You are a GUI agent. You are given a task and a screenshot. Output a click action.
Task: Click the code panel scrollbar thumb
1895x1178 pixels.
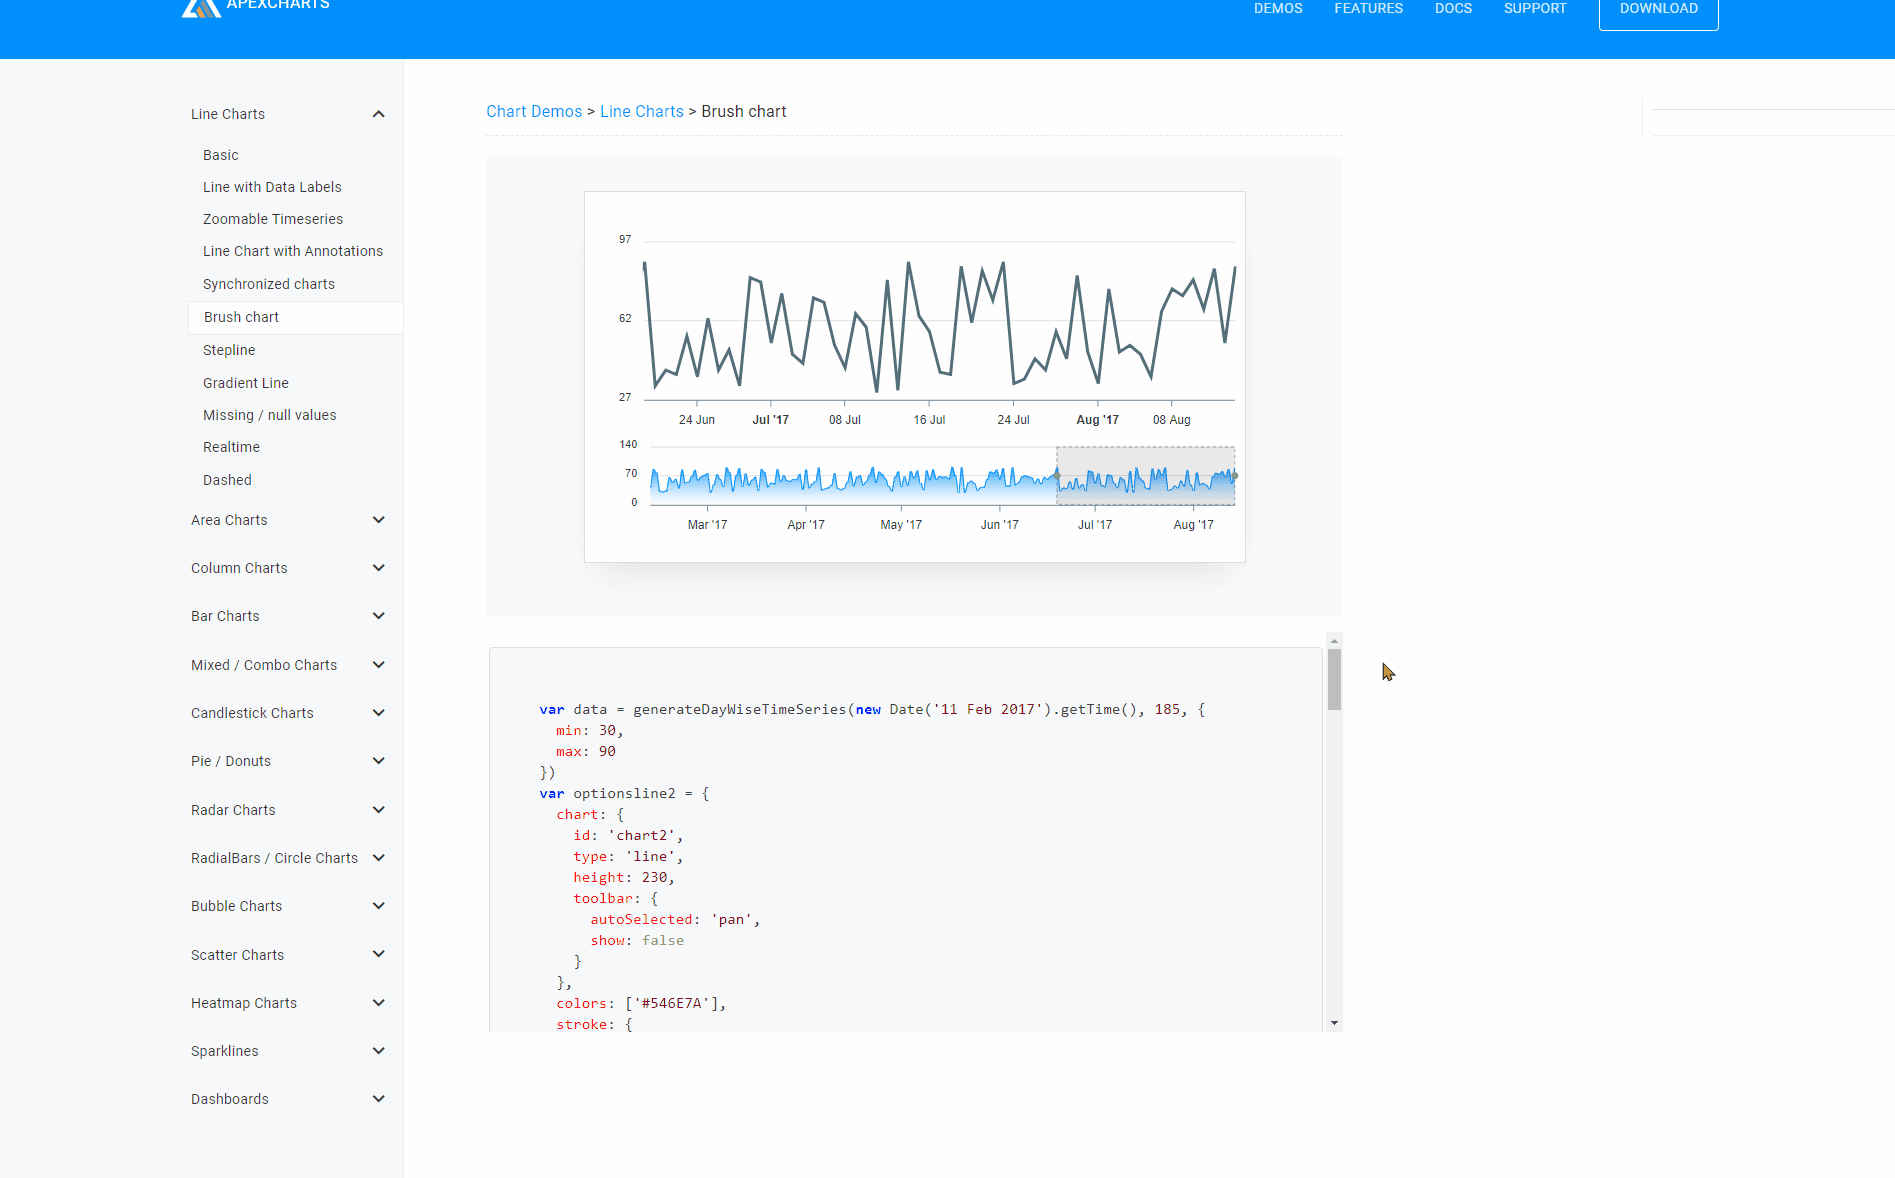click(x=1334, y=679)
